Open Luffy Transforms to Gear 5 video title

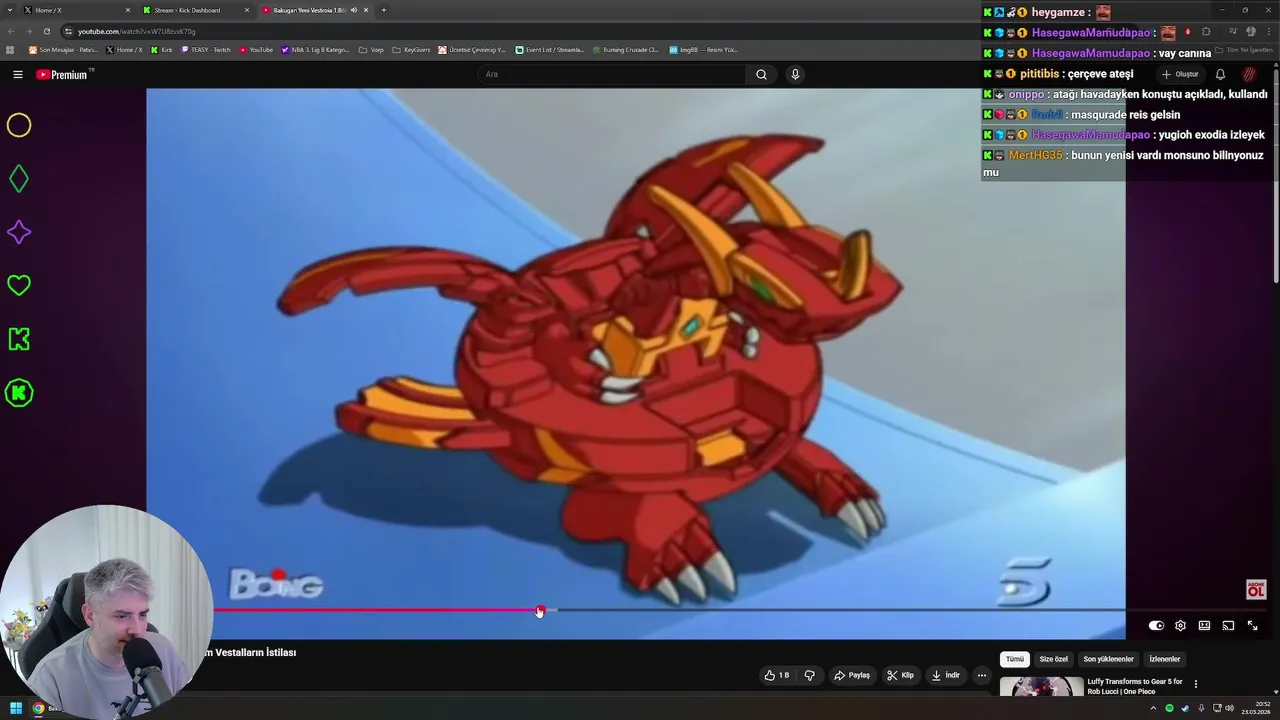[x=1135, y=686]
